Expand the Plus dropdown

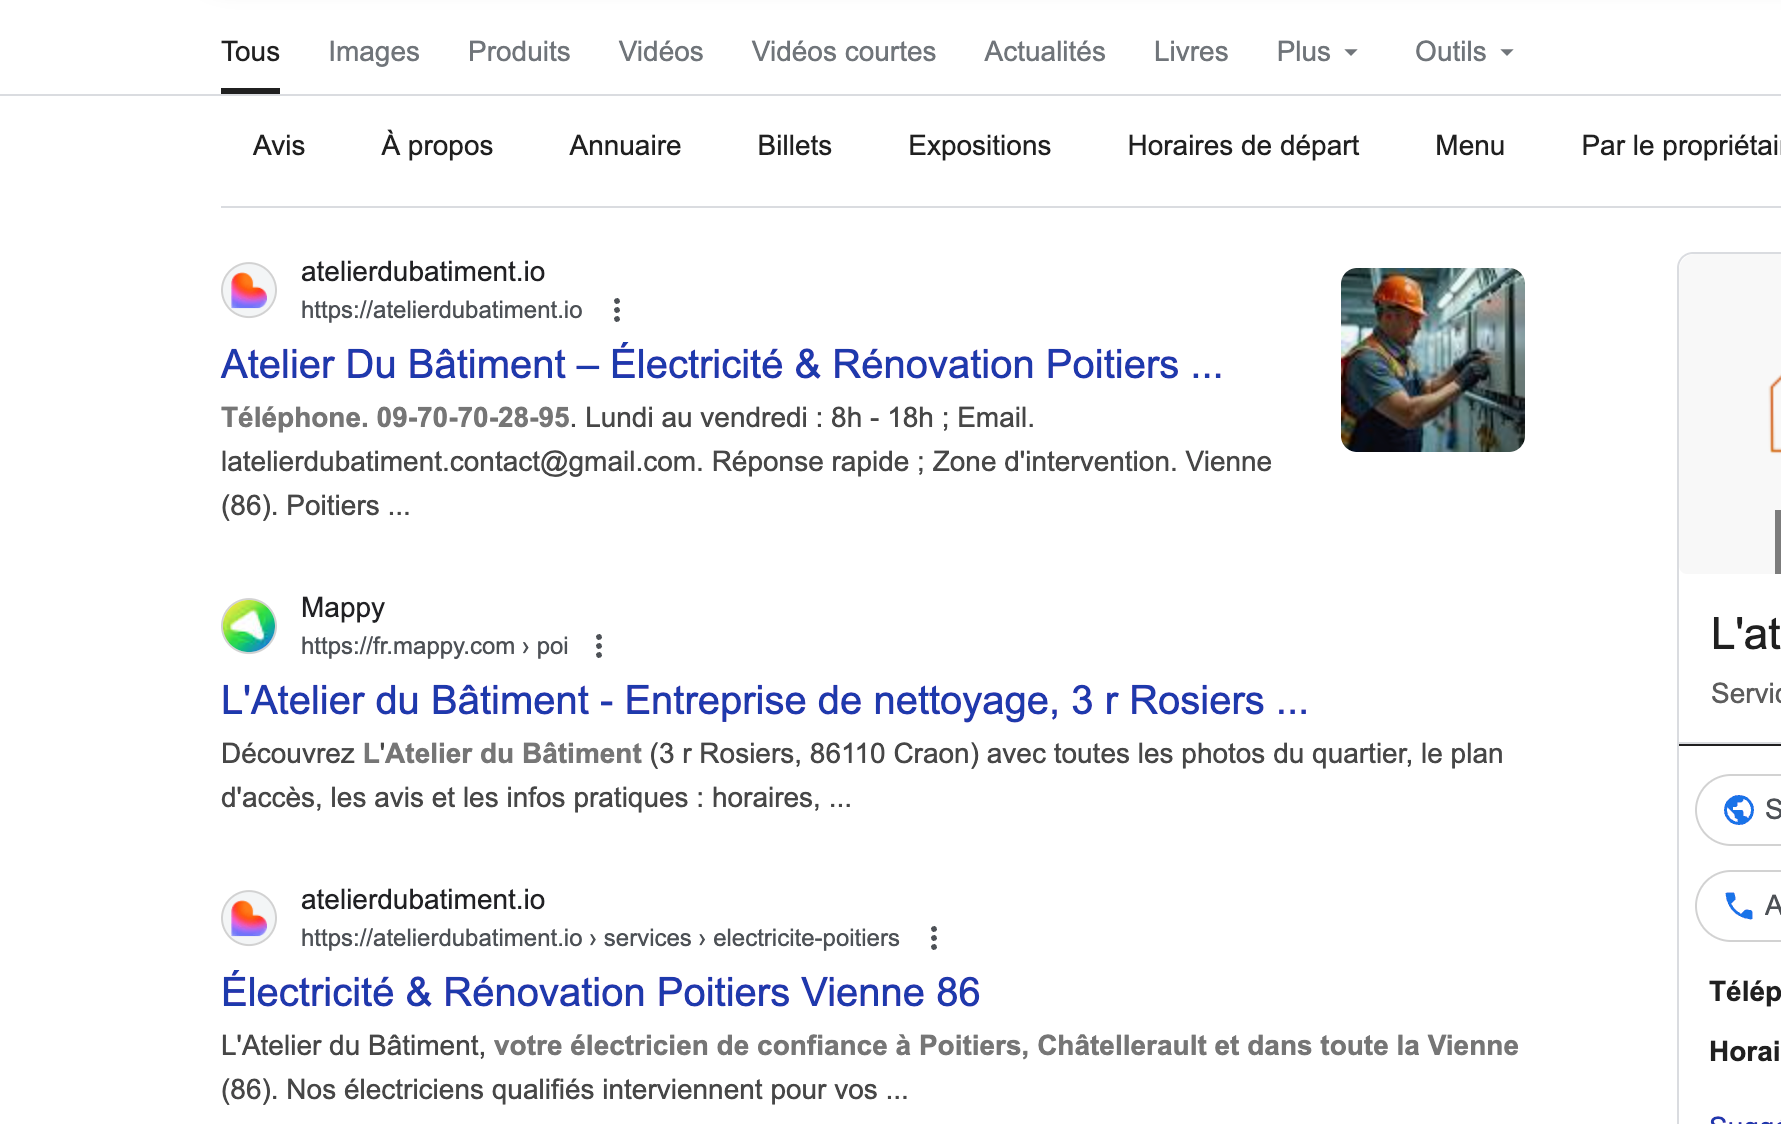click(x=1316, y=52)
